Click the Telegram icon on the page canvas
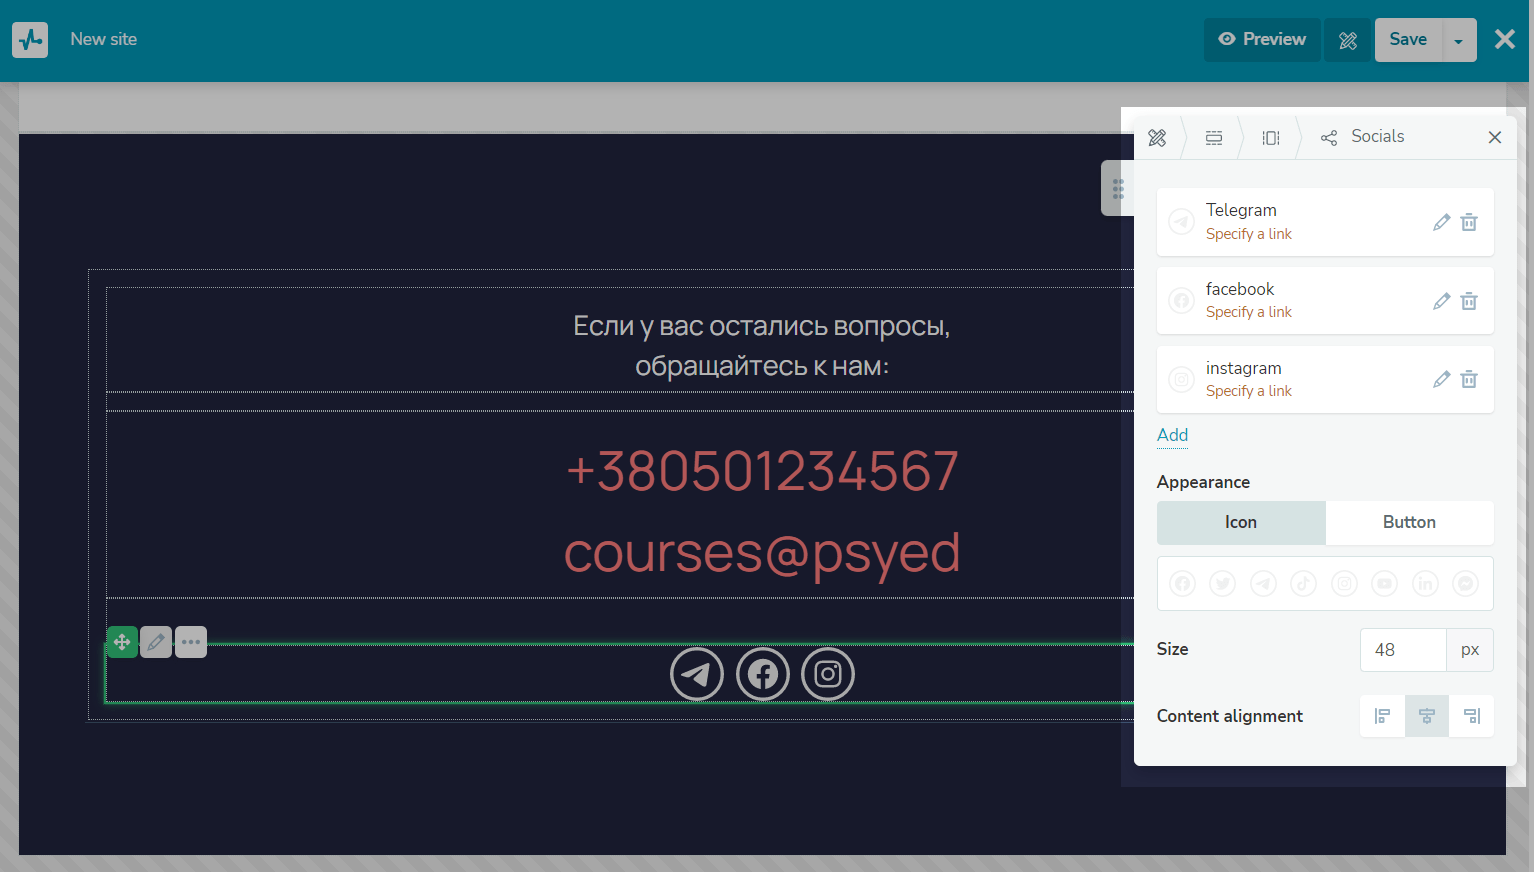Screen dimensions: 1534x872 click(x=697, y=674)
